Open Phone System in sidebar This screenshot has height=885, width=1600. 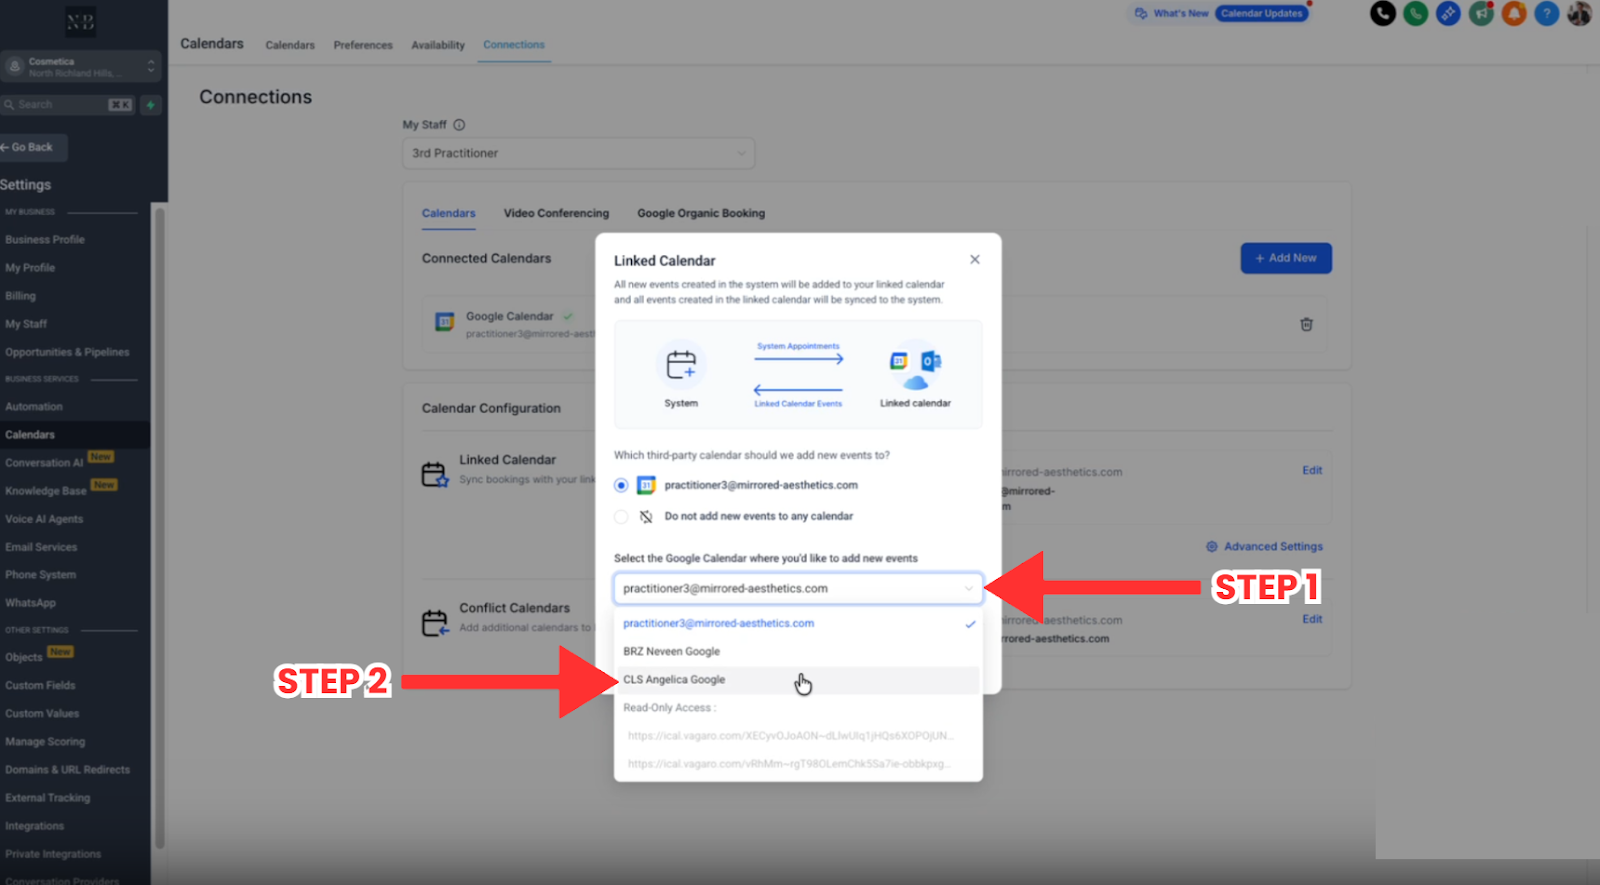click(40, 575)
